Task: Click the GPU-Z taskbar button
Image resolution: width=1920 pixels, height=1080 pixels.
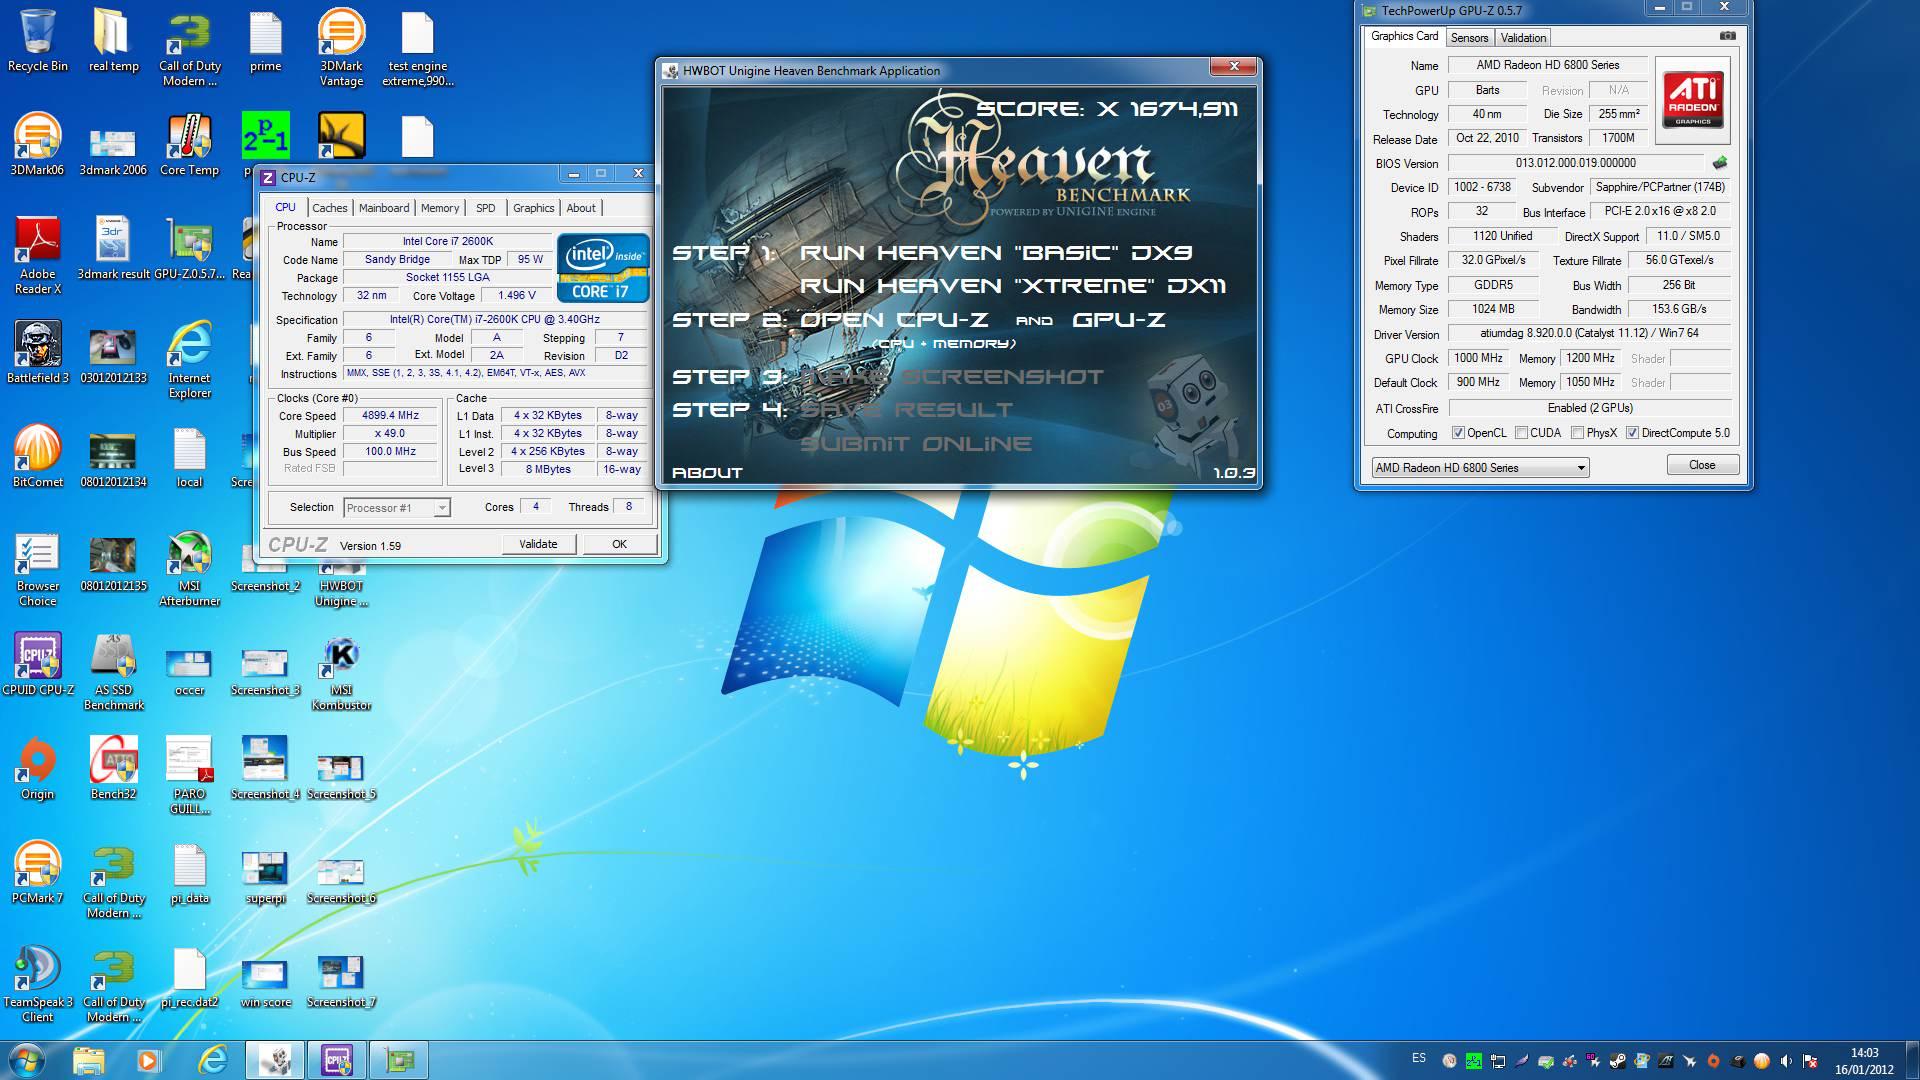Action: (399, 1059)
